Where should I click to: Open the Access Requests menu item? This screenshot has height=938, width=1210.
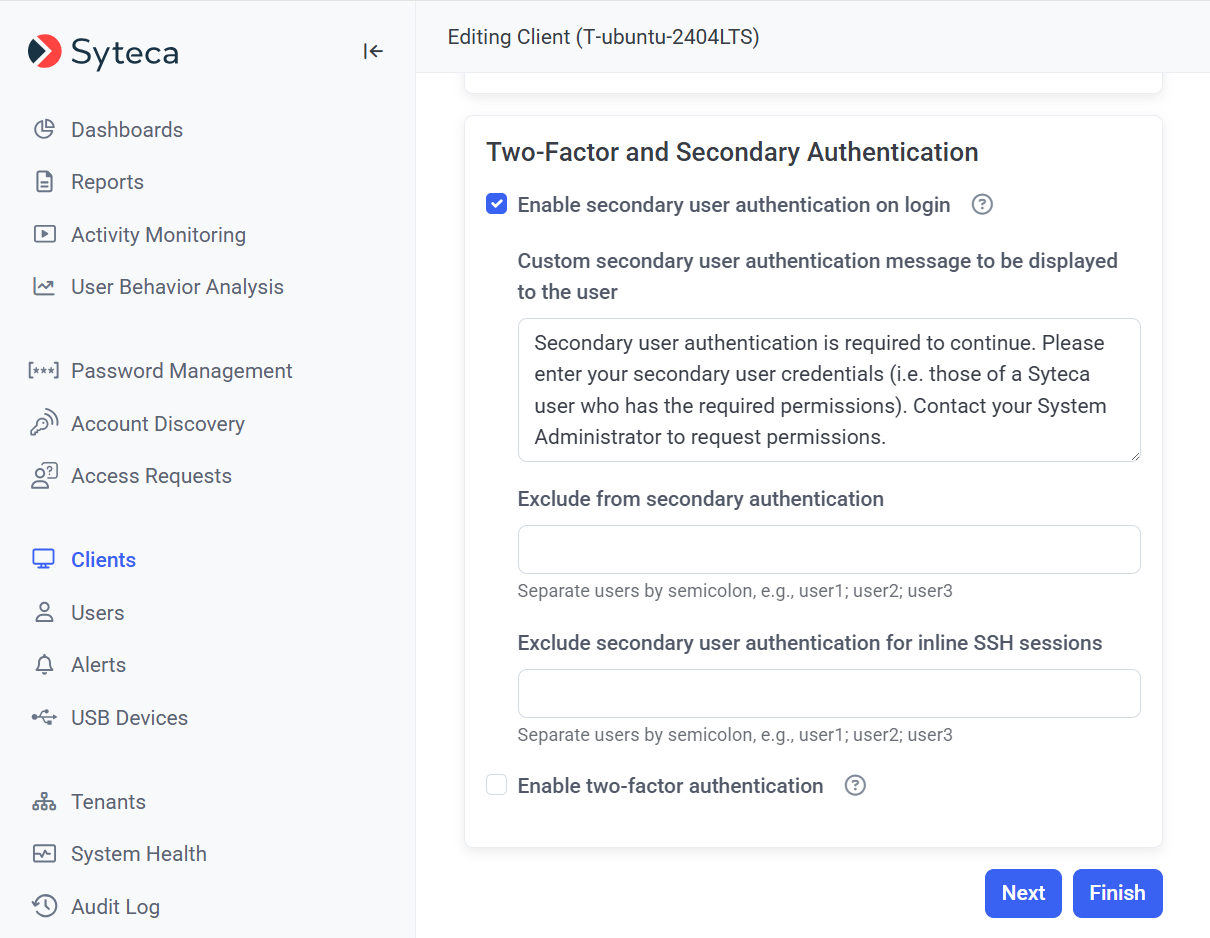point(151,476)
